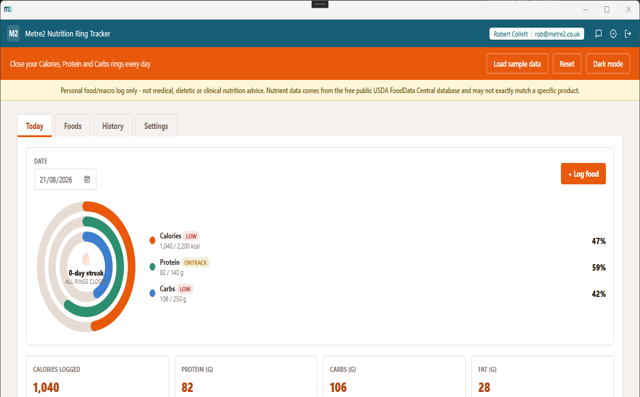Switch to the Foods tab
640x397 pixels.
coord(73,126)
